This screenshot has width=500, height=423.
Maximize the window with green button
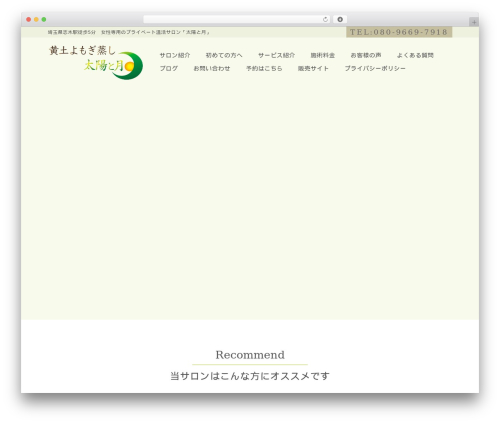[44, 19]
